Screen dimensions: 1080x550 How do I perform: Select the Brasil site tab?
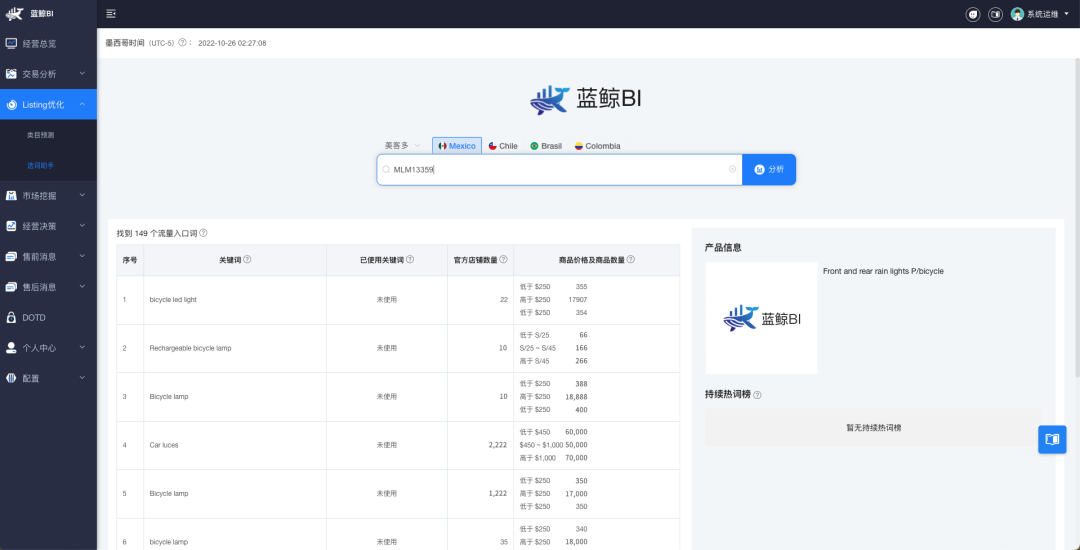point(546,146)
